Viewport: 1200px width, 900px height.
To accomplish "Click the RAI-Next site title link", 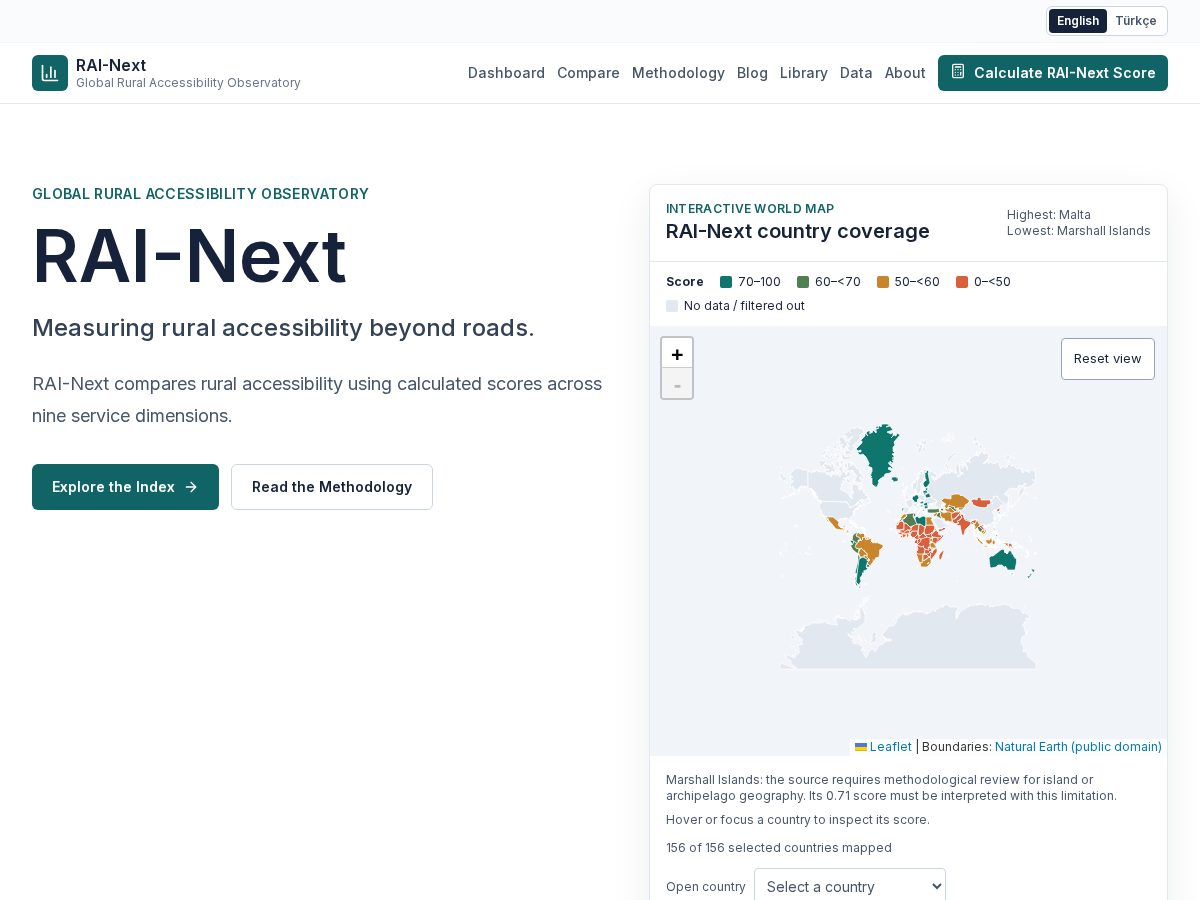I will [111, 65].
